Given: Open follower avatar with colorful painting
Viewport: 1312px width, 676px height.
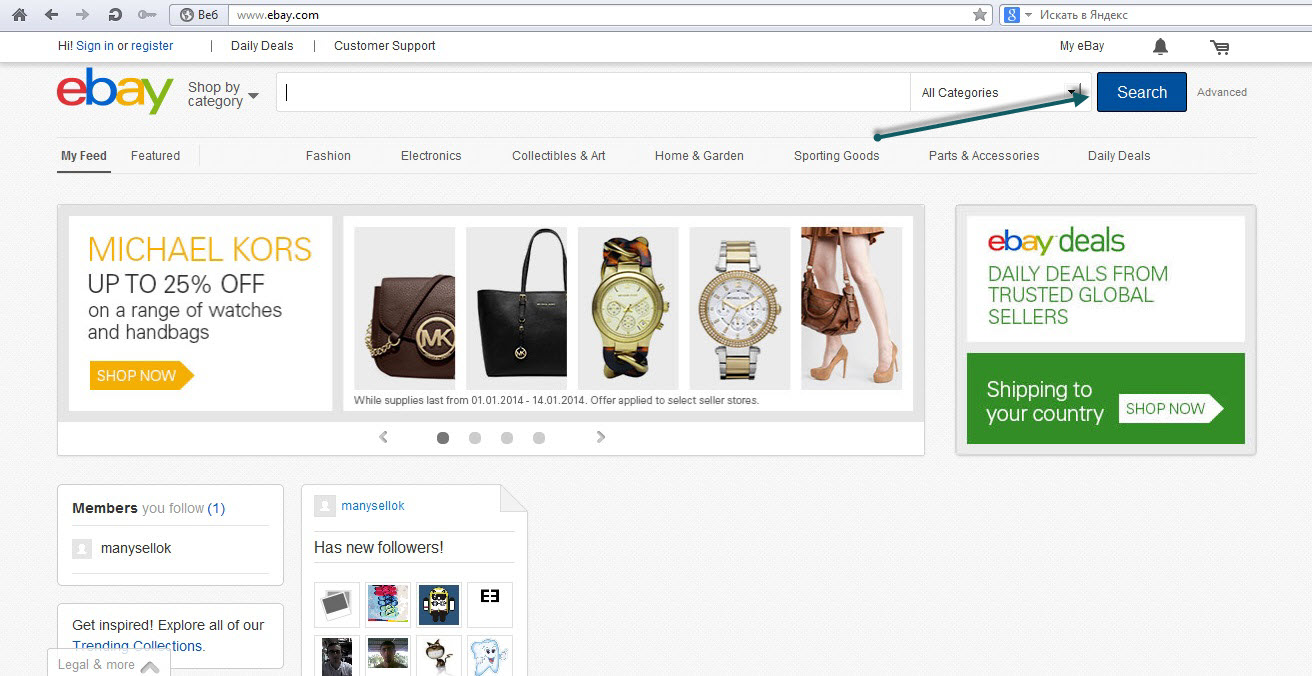Looking at the screenshot, I should pyautogui.click(x=388, y=605).
